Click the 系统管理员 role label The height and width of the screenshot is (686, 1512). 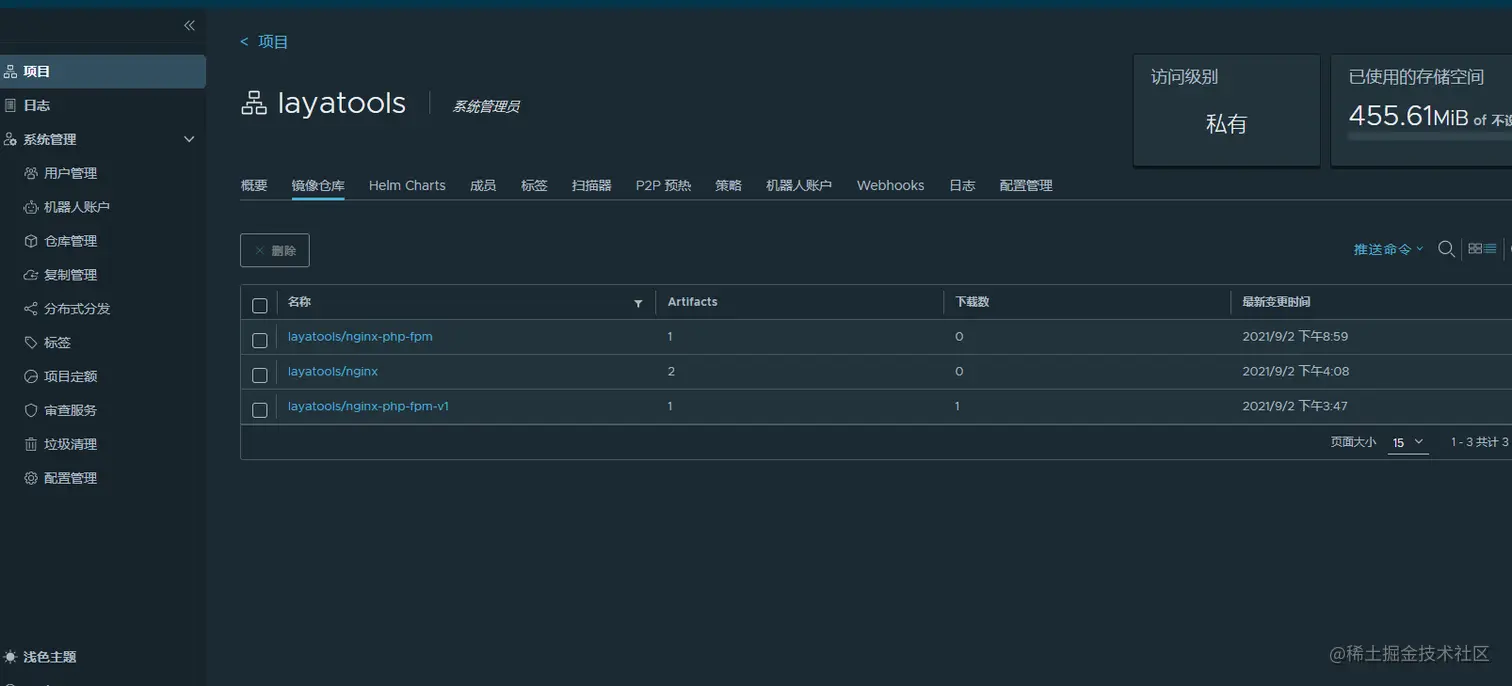[x=486, y=106]
